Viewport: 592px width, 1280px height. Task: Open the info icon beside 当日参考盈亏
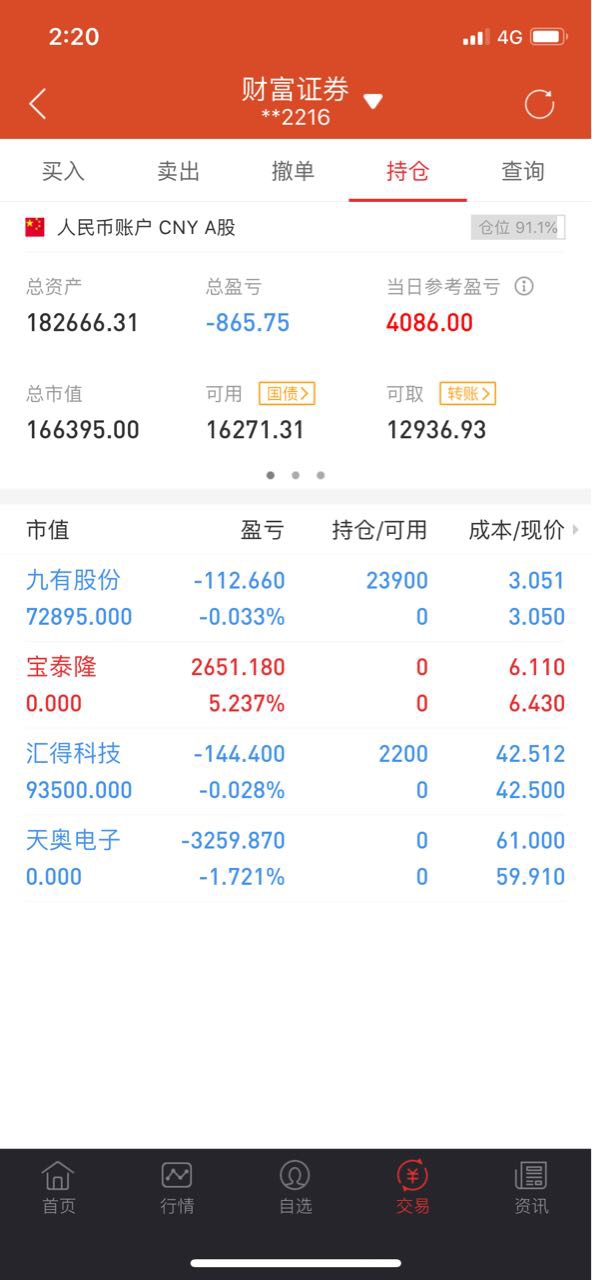pos(524,286)
